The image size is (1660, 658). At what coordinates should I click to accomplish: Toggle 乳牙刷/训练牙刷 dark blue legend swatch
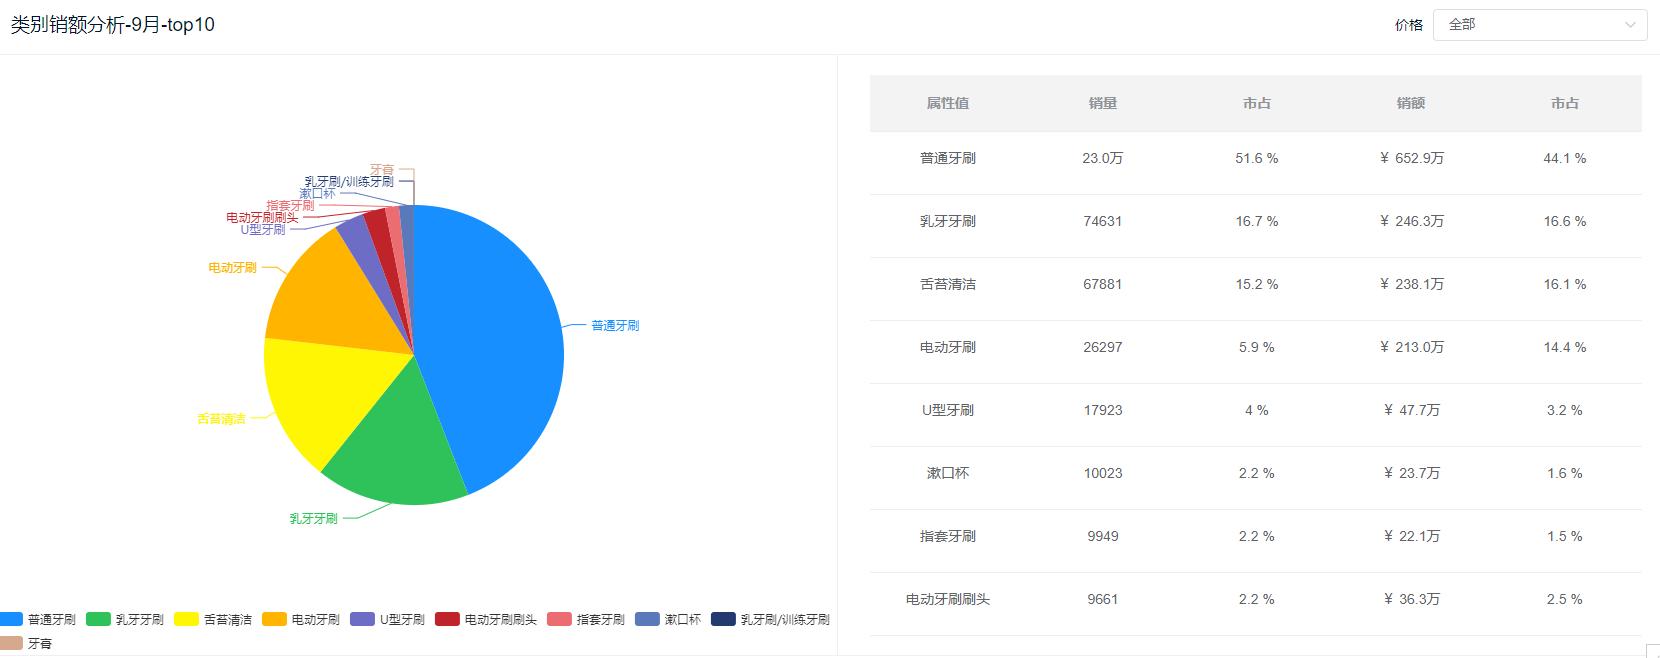723,619
